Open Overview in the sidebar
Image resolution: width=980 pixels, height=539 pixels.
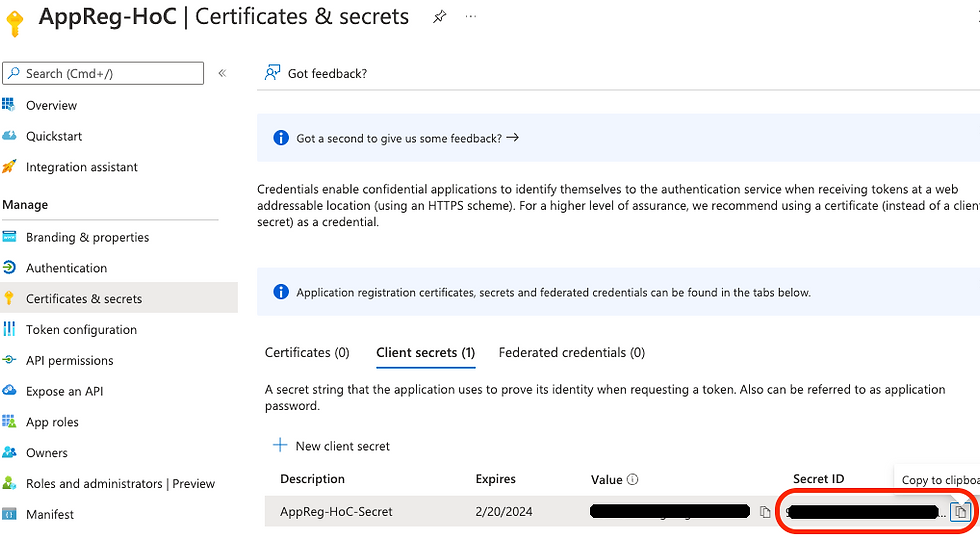tap(51, 105)
